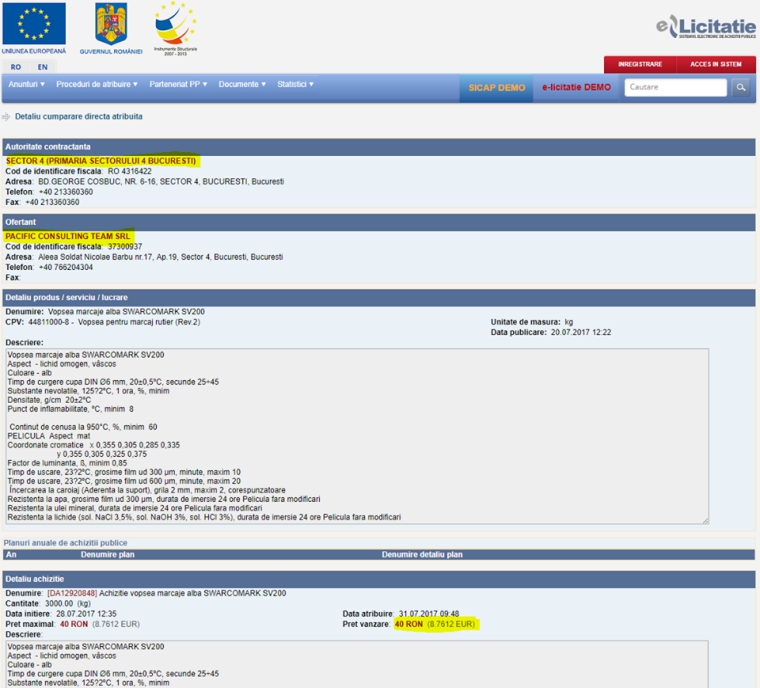Viewport: 760px width, 688px height.
Task: Click the fiscal code 37300937
Action: (125, 247)
